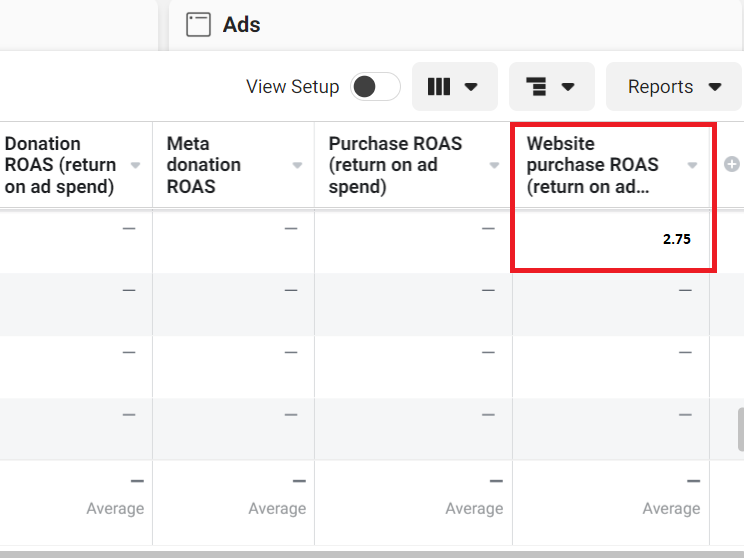The height and width of the screenshot is (558, 744).
Task: Expand Donation ROAS column options arrow
Action: point(135,165)
